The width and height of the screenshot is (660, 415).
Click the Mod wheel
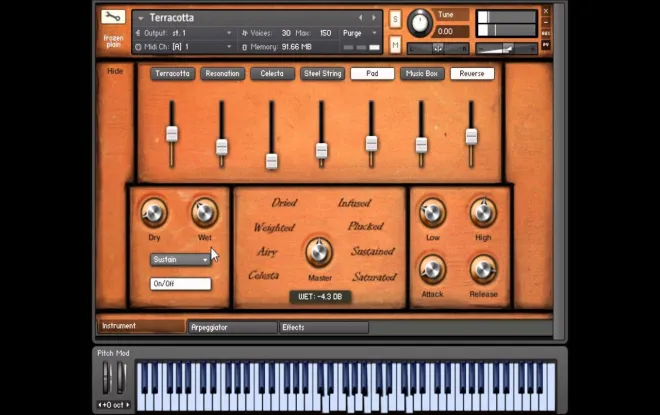[121, 378]
